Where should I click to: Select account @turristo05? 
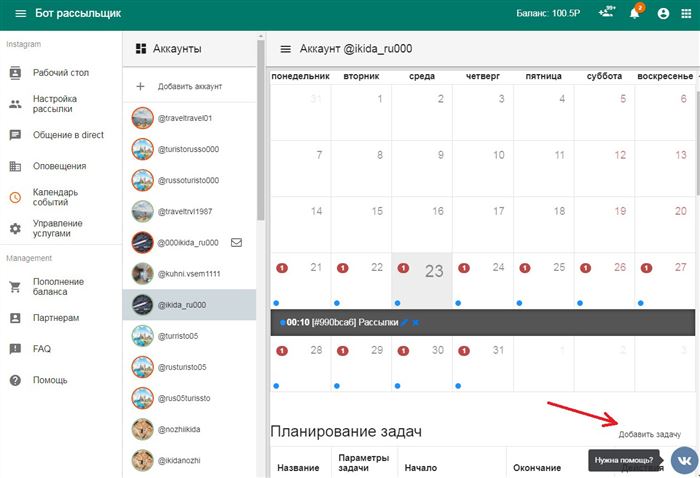coord(189,336)
